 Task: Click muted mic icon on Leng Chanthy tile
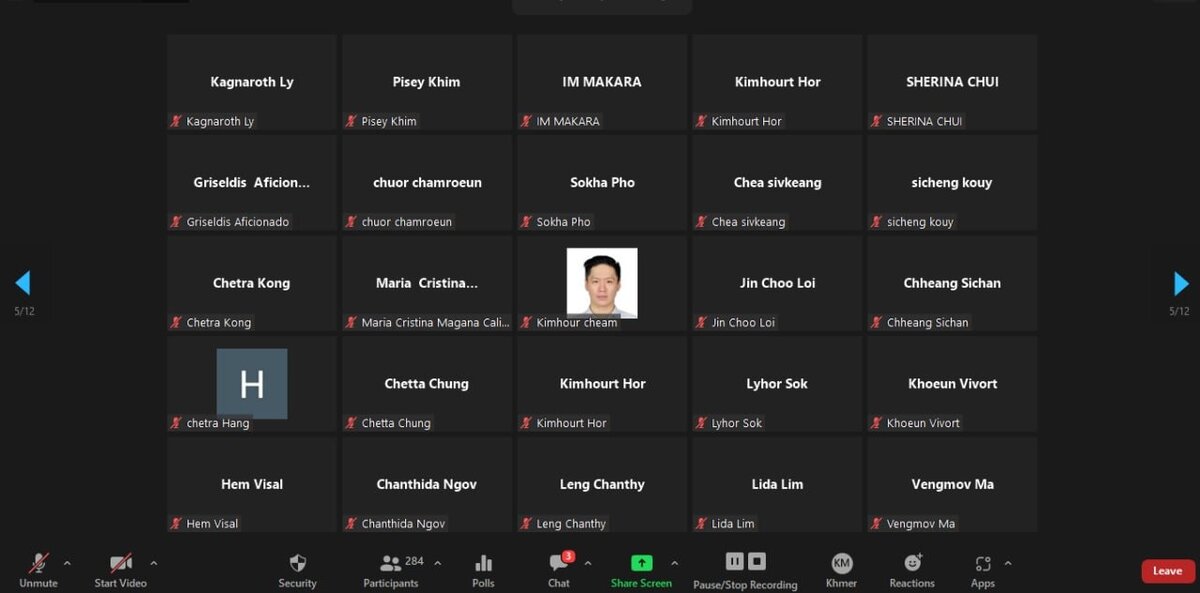526,523
